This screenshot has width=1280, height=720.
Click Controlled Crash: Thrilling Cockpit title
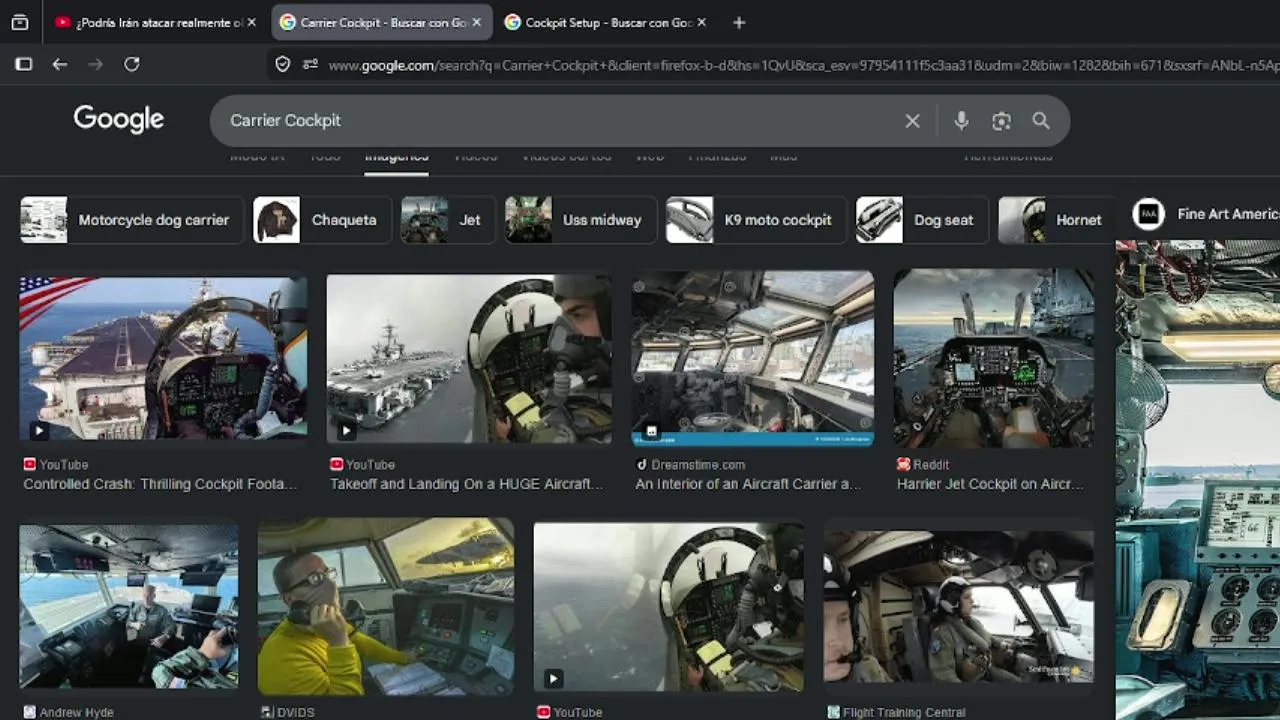[x=160, y=484]
